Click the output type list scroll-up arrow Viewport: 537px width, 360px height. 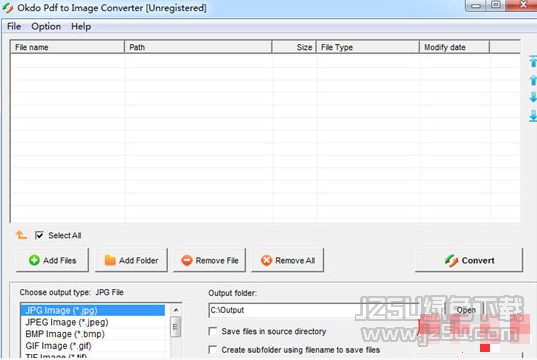pos(176,310)
